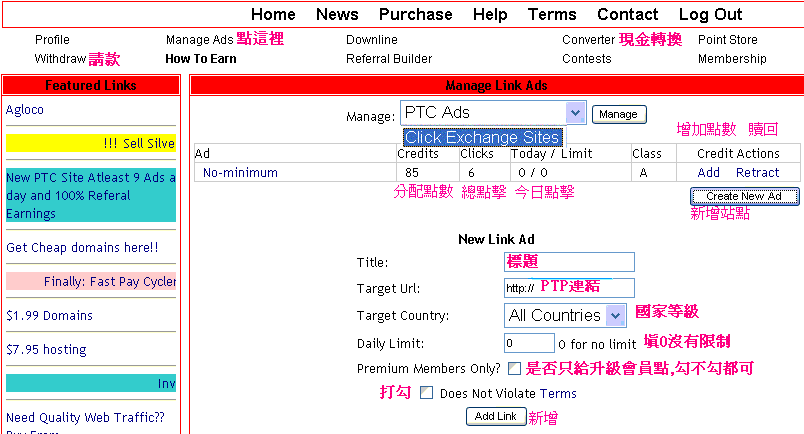804x434 pixels.
Task: Select Click Exchange Sites dropdown option
Action: pyautogui.click(x=482, y=137)
